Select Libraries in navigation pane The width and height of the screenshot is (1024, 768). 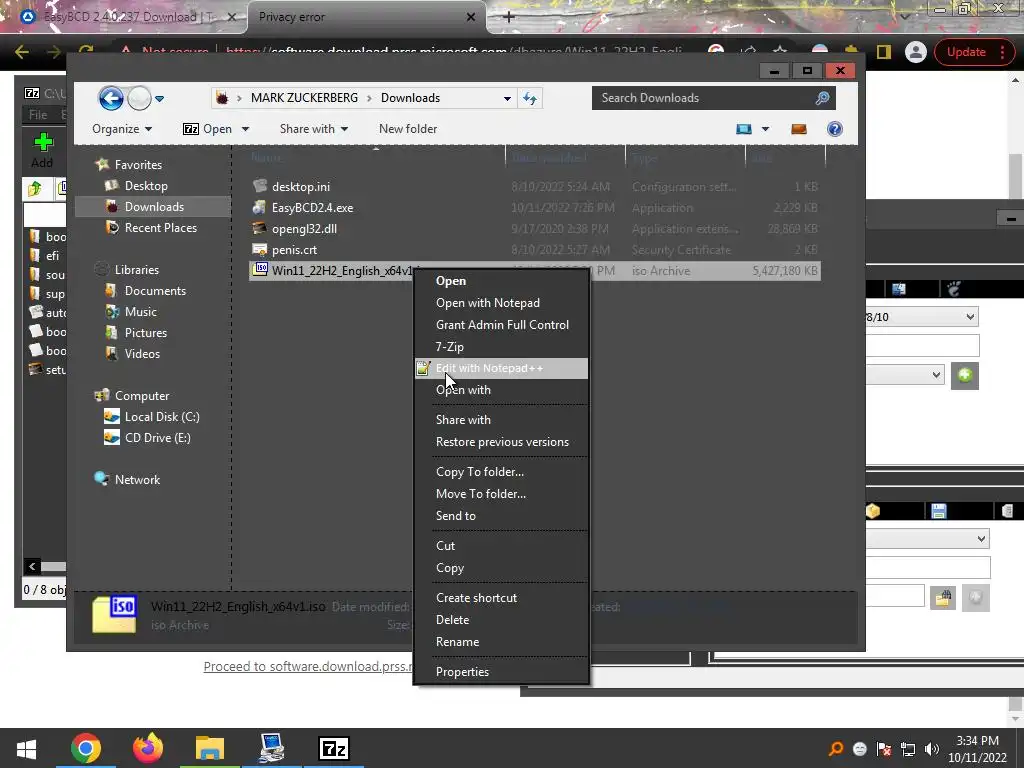136,269
